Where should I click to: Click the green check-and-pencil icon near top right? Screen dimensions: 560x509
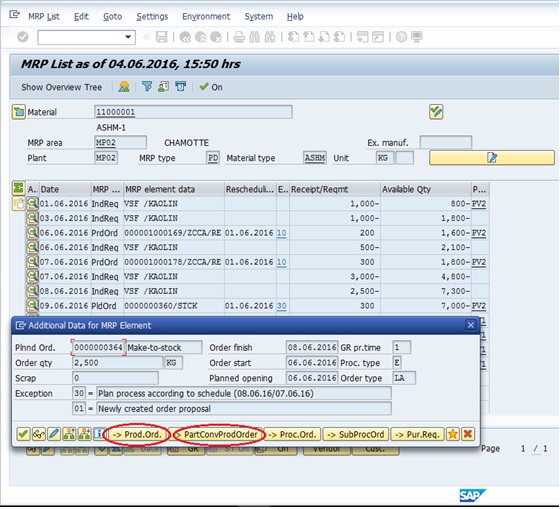coord(436,112)
